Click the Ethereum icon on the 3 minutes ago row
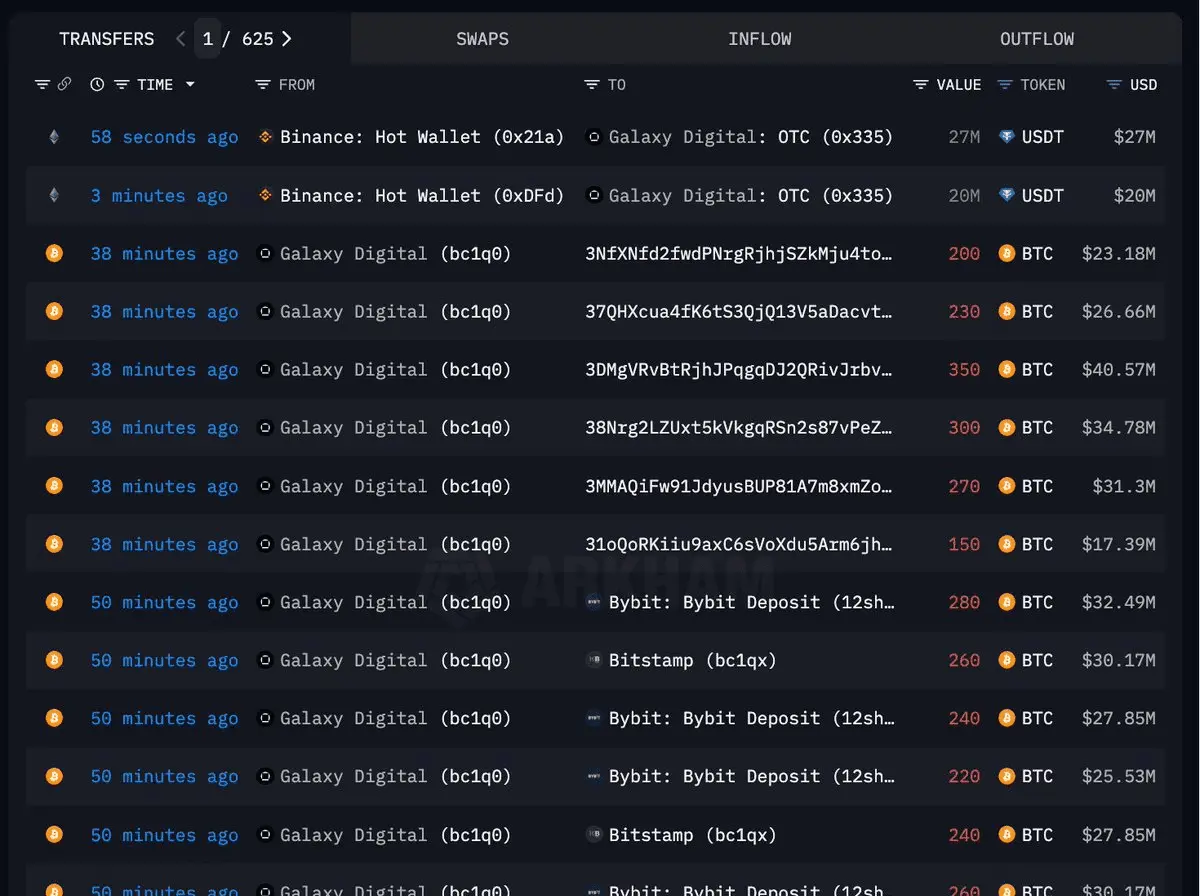 tap(54, 196)
